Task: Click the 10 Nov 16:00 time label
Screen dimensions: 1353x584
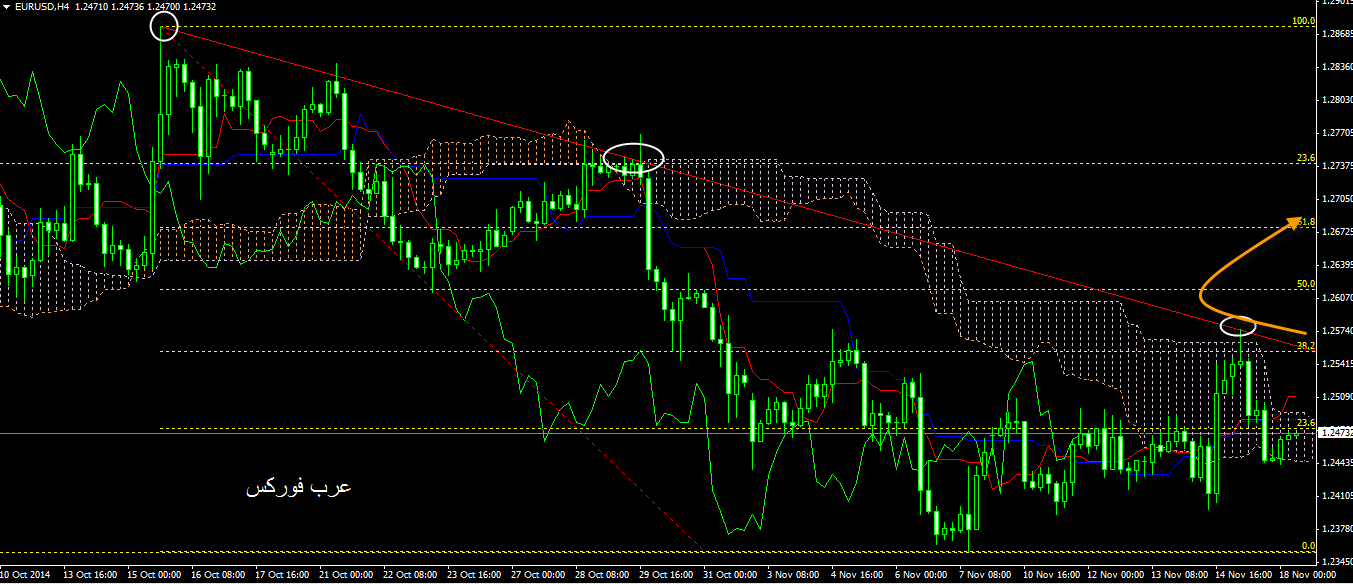Action: pos(1052,576)
